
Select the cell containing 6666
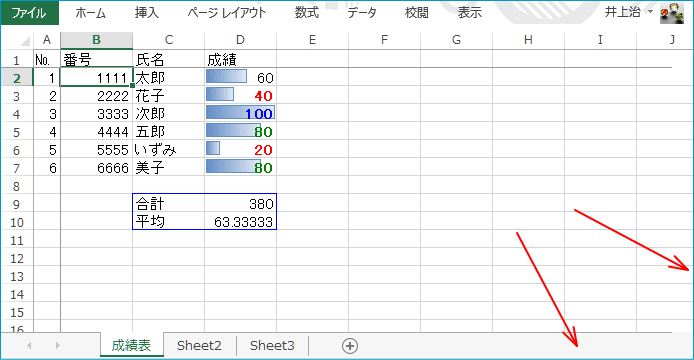pos(96,168)
